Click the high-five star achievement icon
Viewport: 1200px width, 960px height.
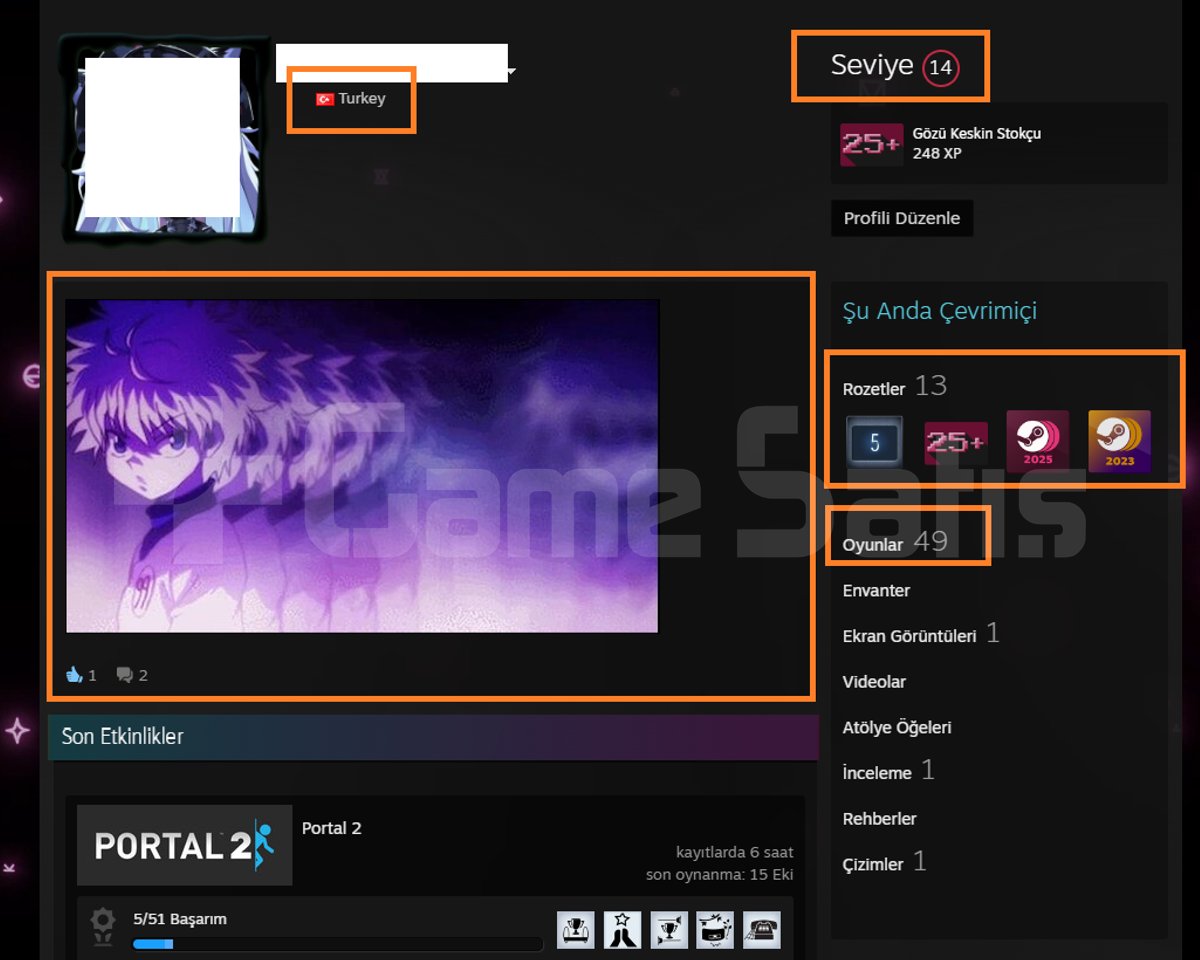(622, 930)
